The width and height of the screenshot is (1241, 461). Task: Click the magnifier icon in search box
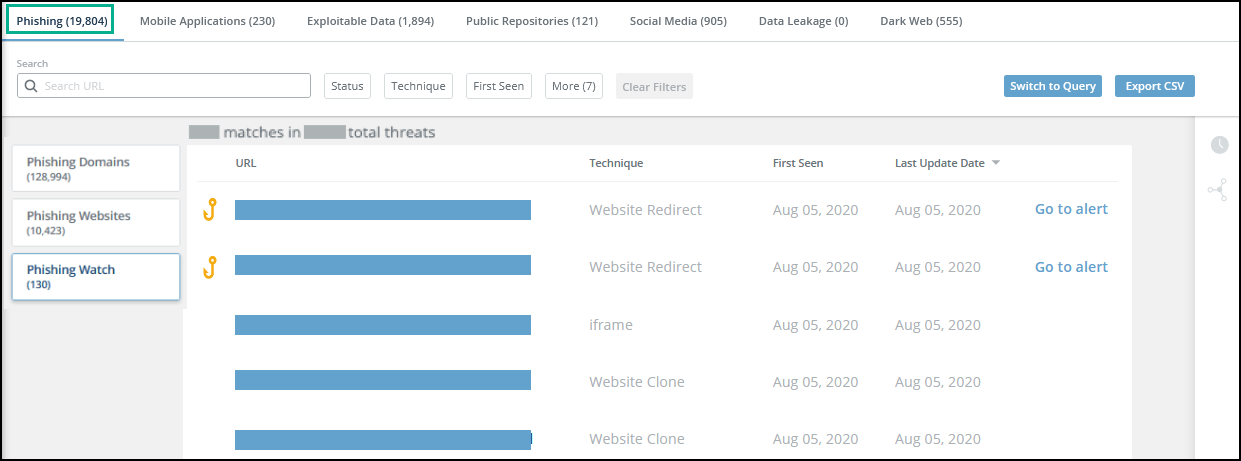[x=31, y=86]
